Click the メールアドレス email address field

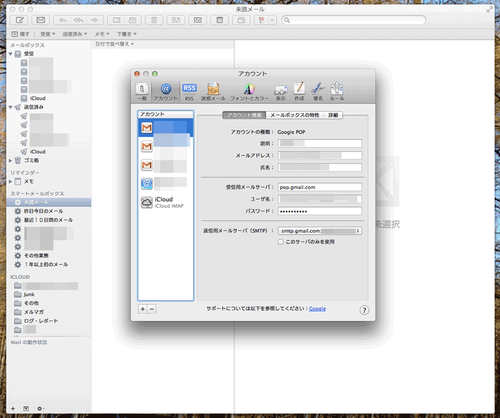click(320, 156)
